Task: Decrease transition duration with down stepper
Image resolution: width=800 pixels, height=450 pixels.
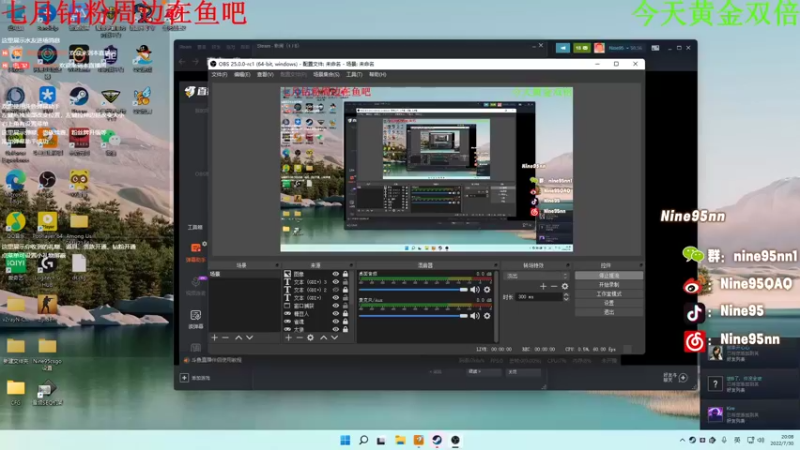Action: pos(566,299)
